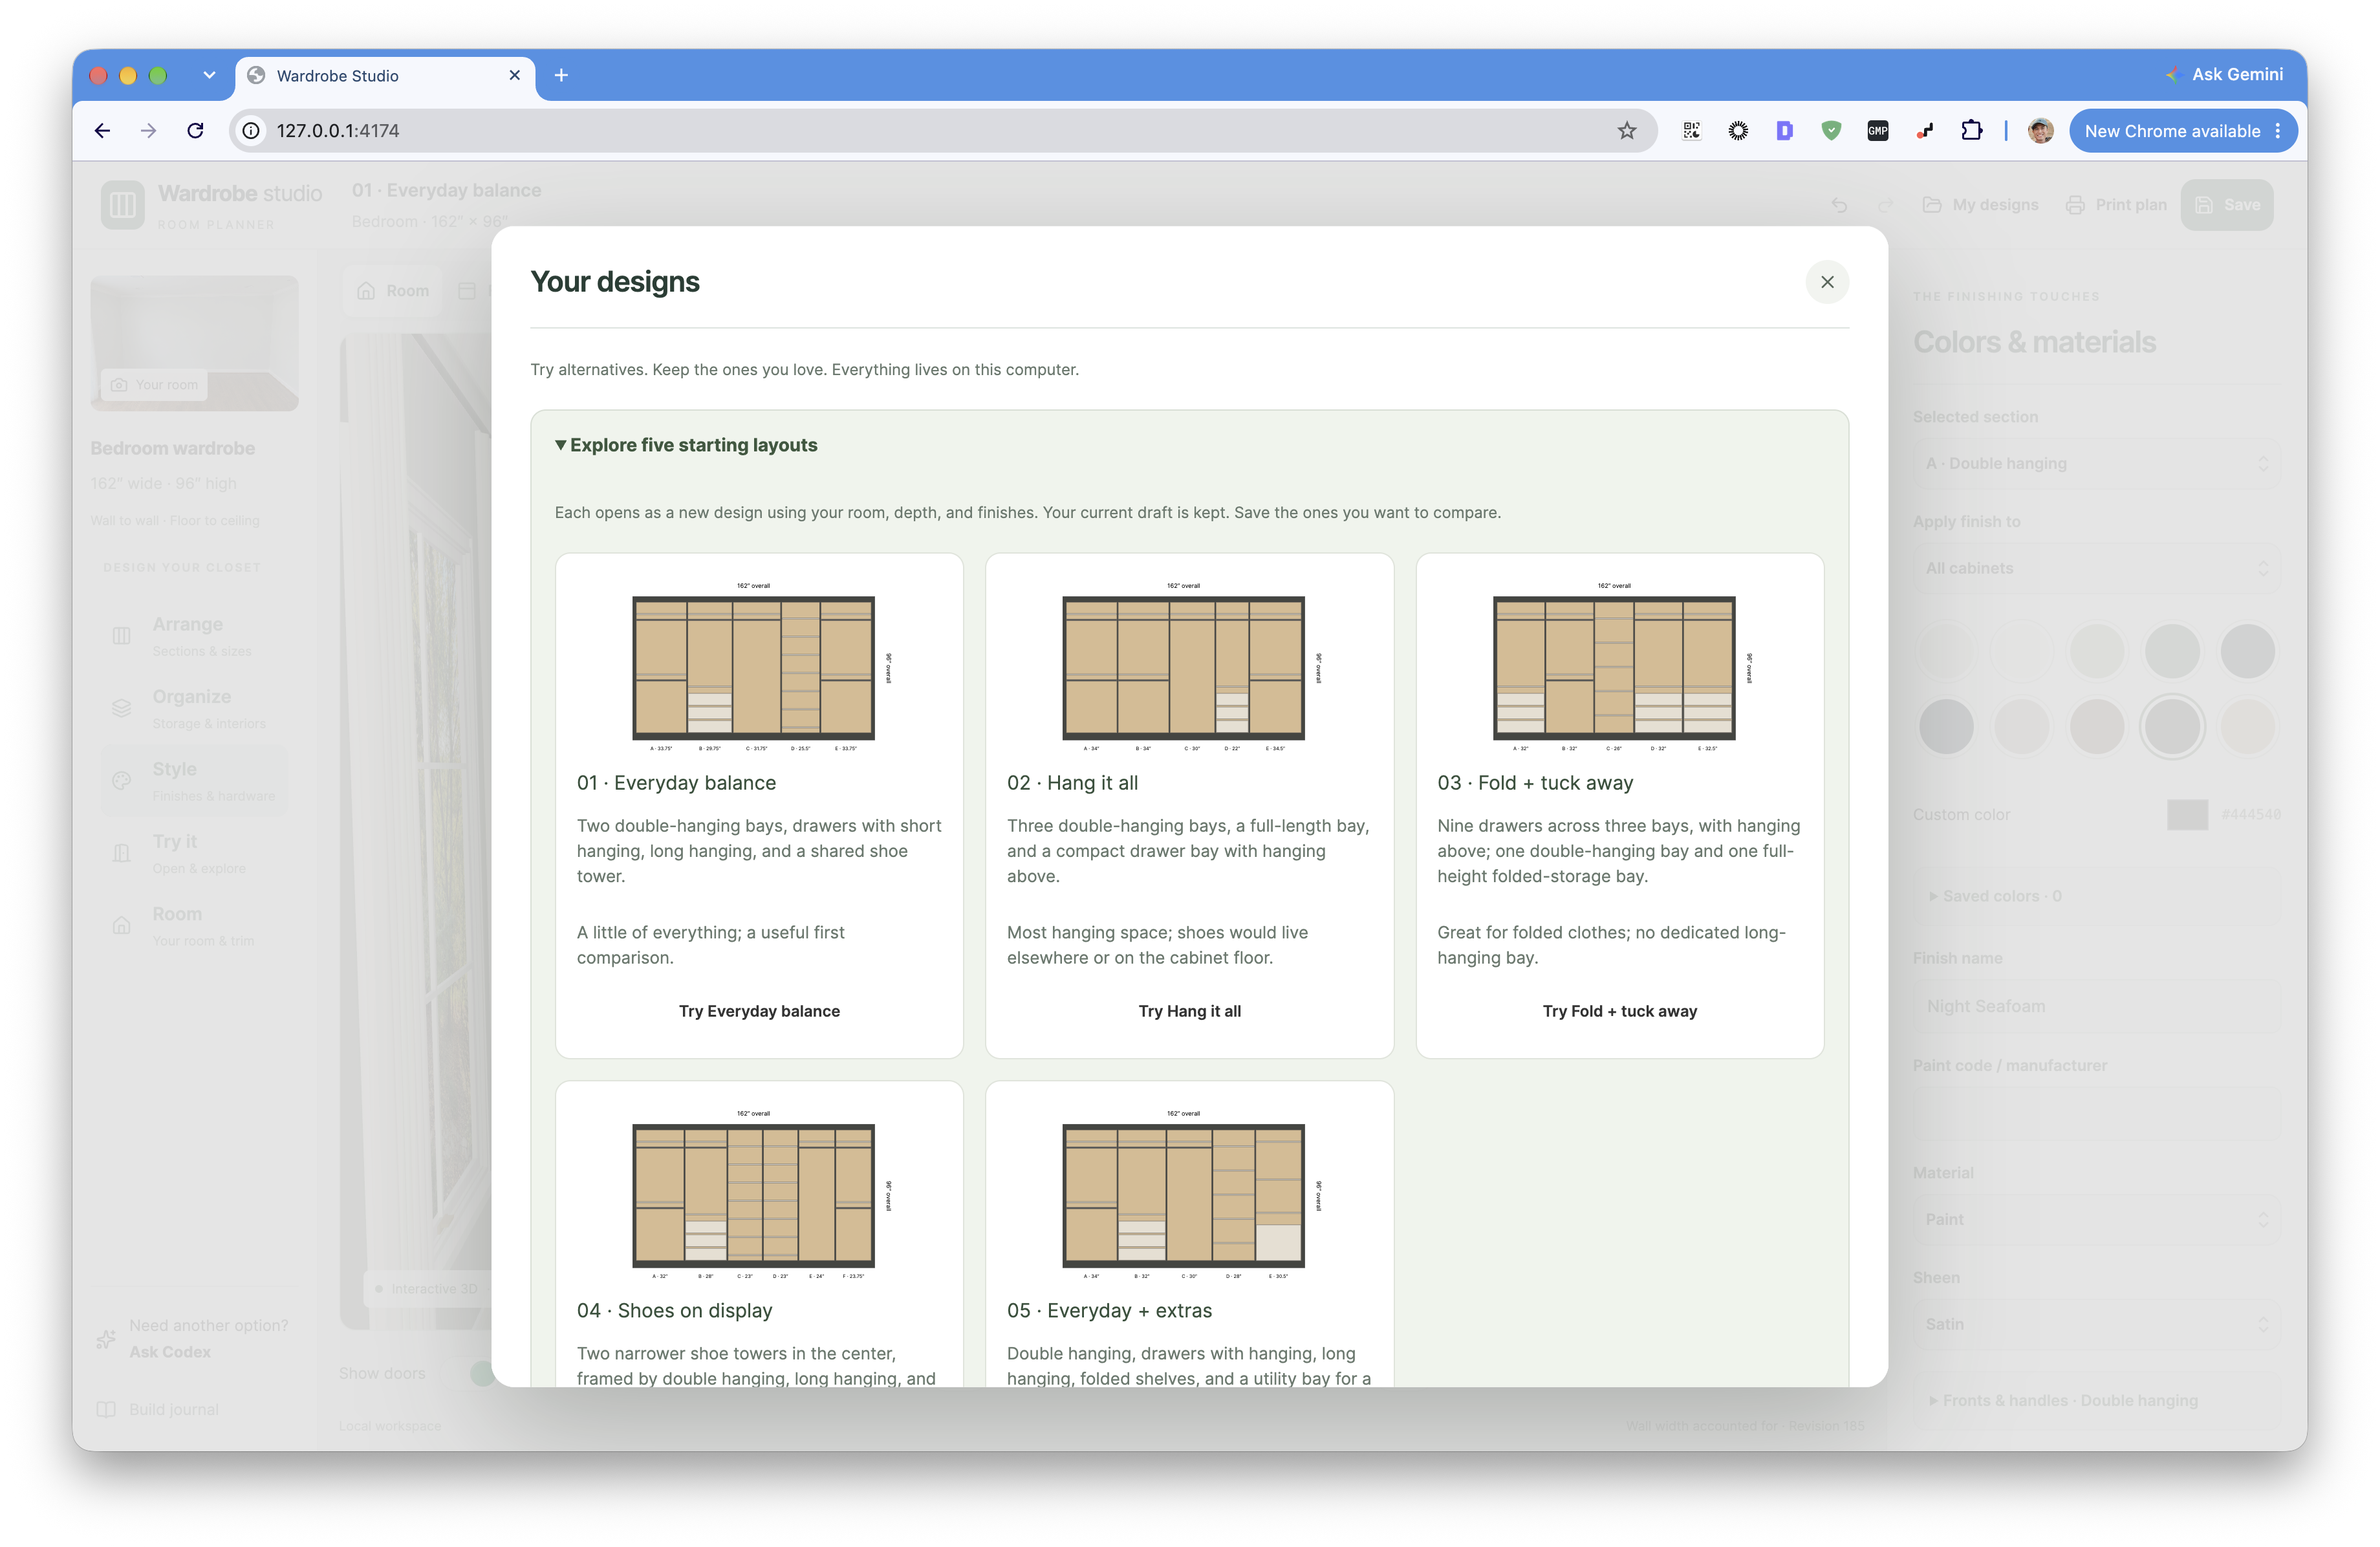Click the Your room camera button
This screenshot has width=2380, height=1547.
point(154,385)
